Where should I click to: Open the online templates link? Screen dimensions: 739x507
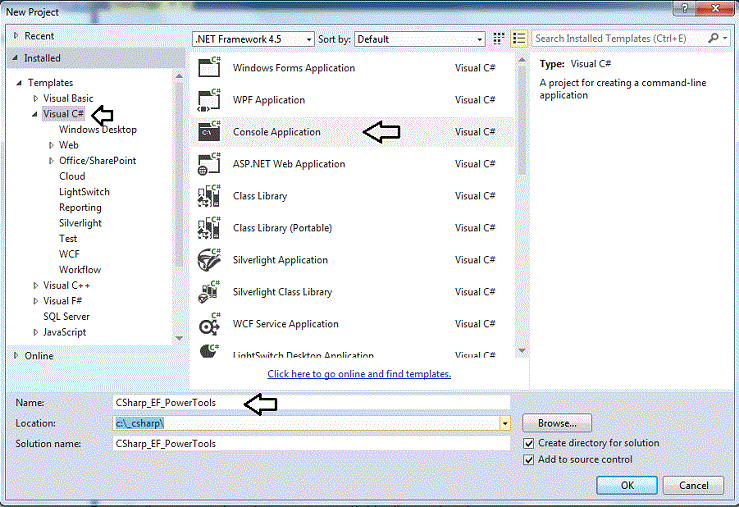coord(359,374)
